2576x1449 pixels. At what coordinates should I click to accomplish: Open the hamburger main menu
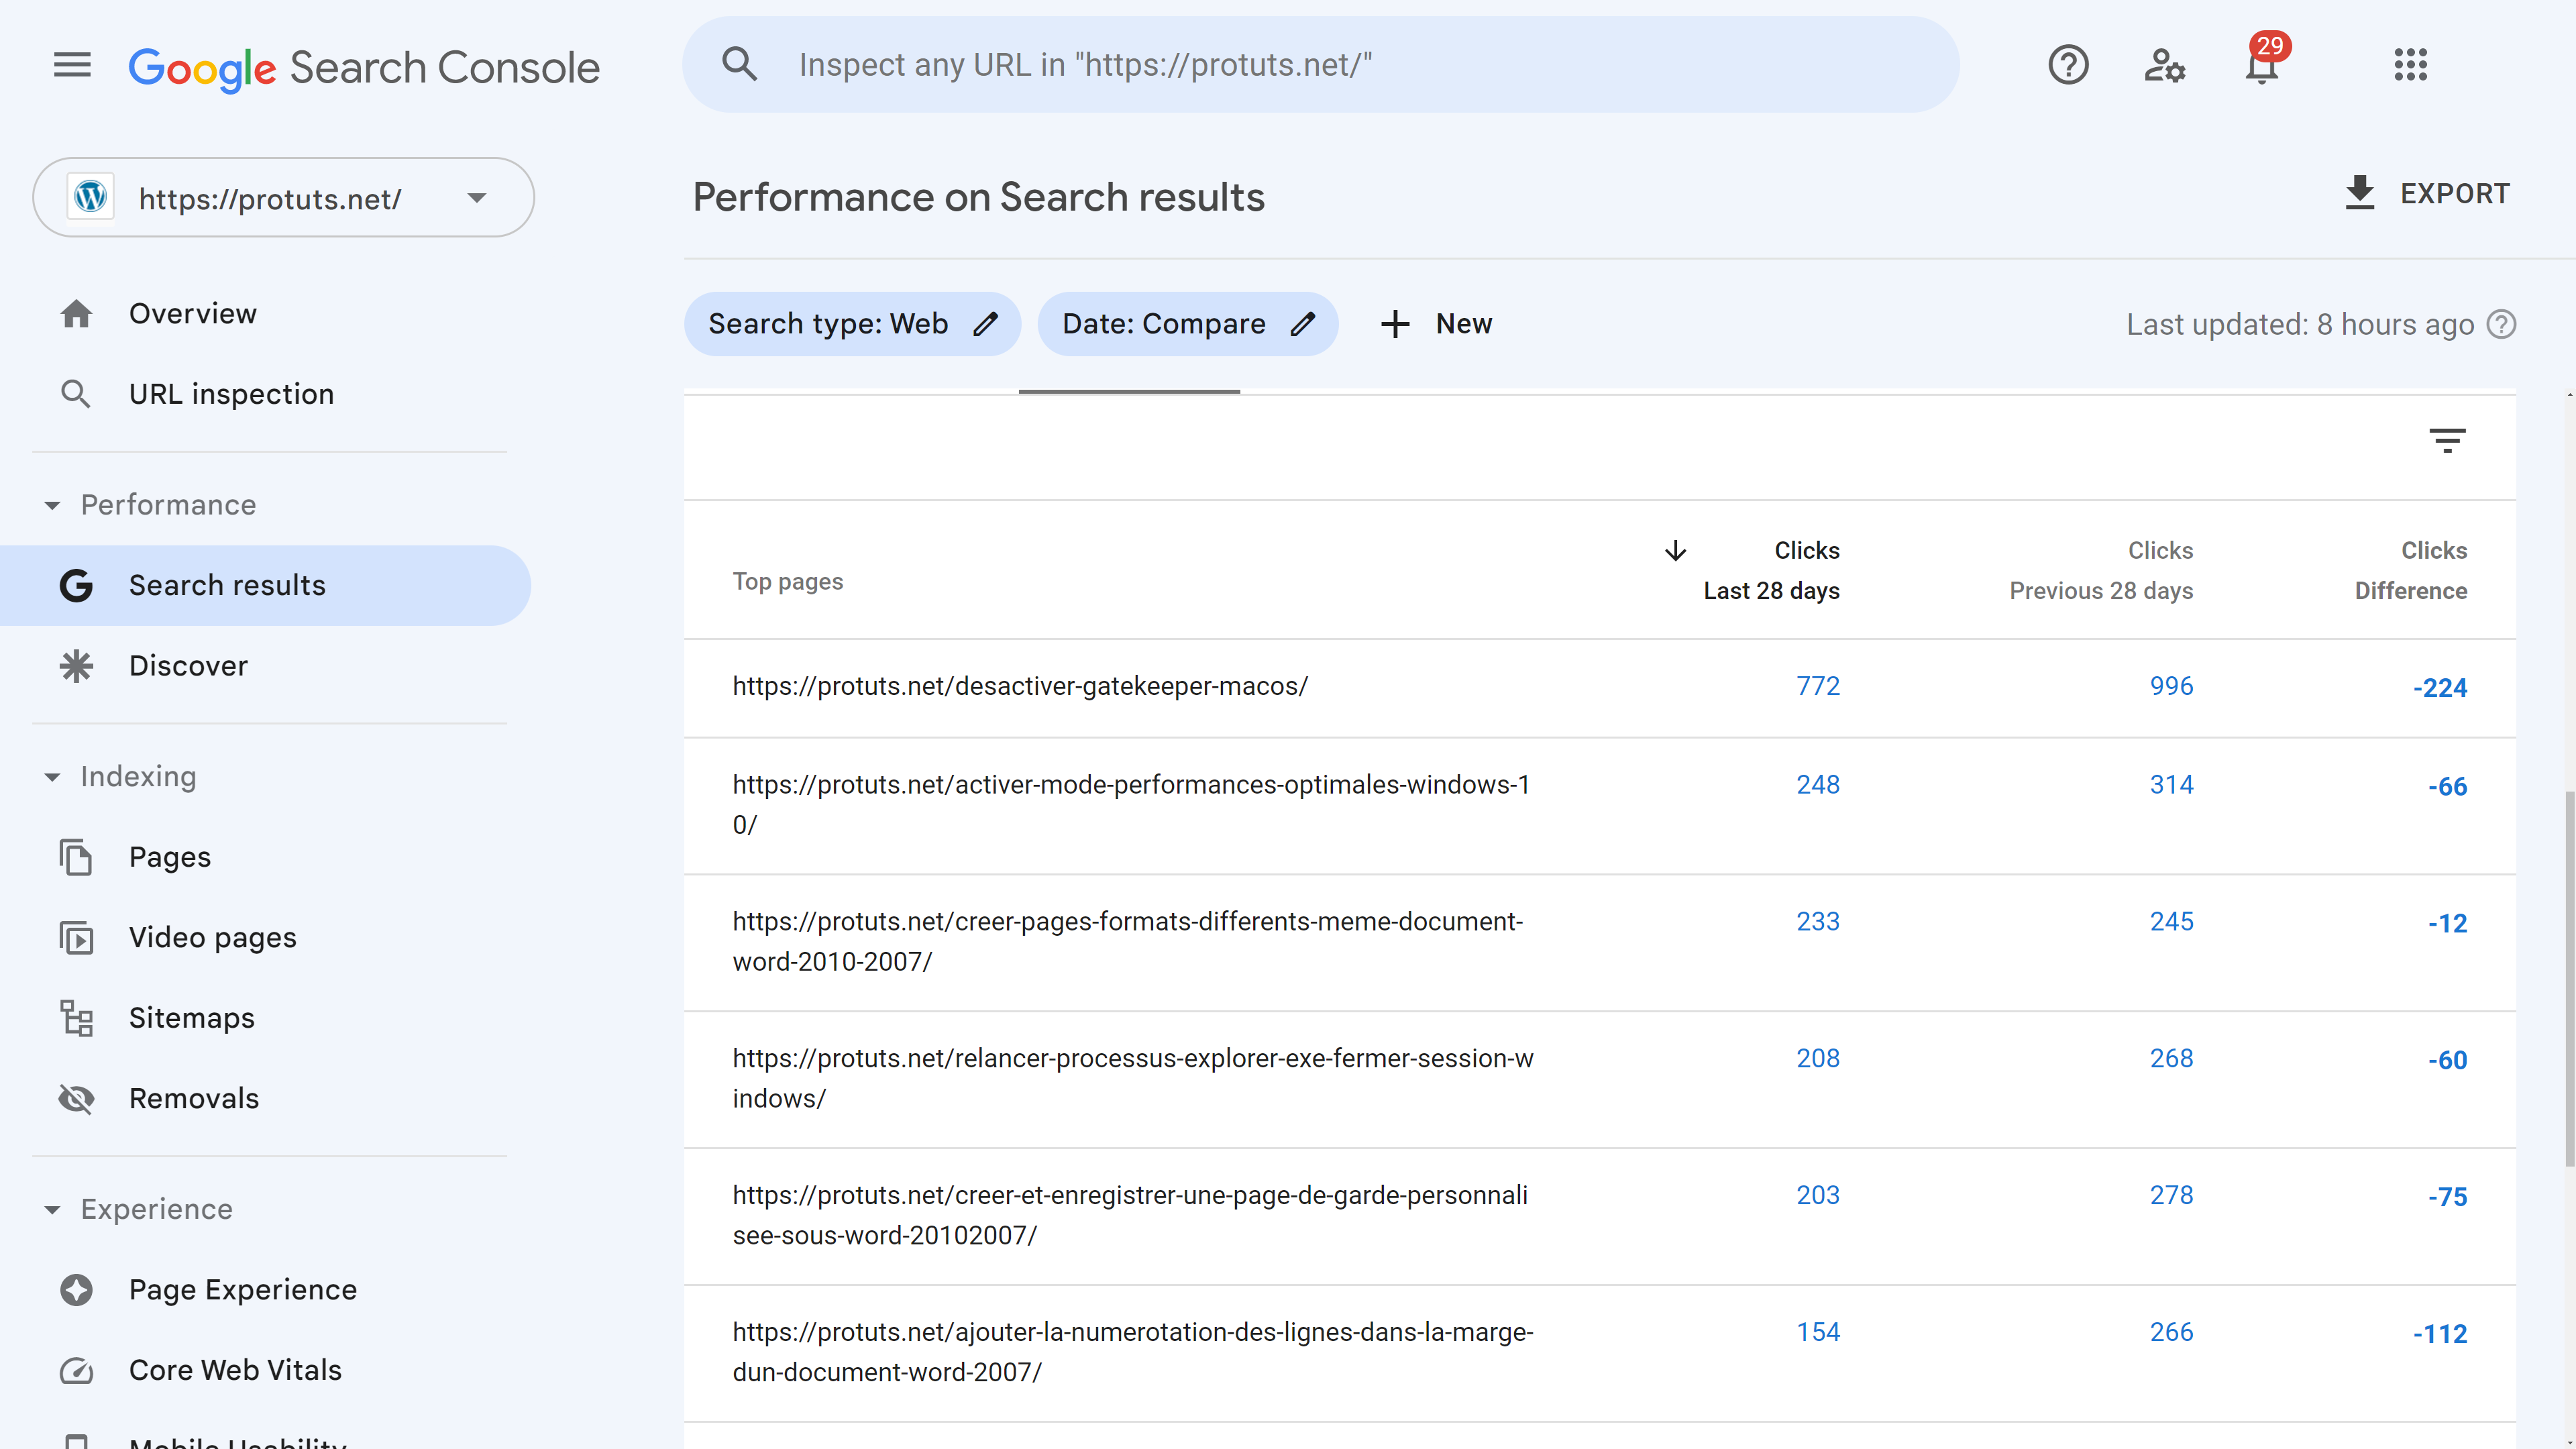point(72,66)
